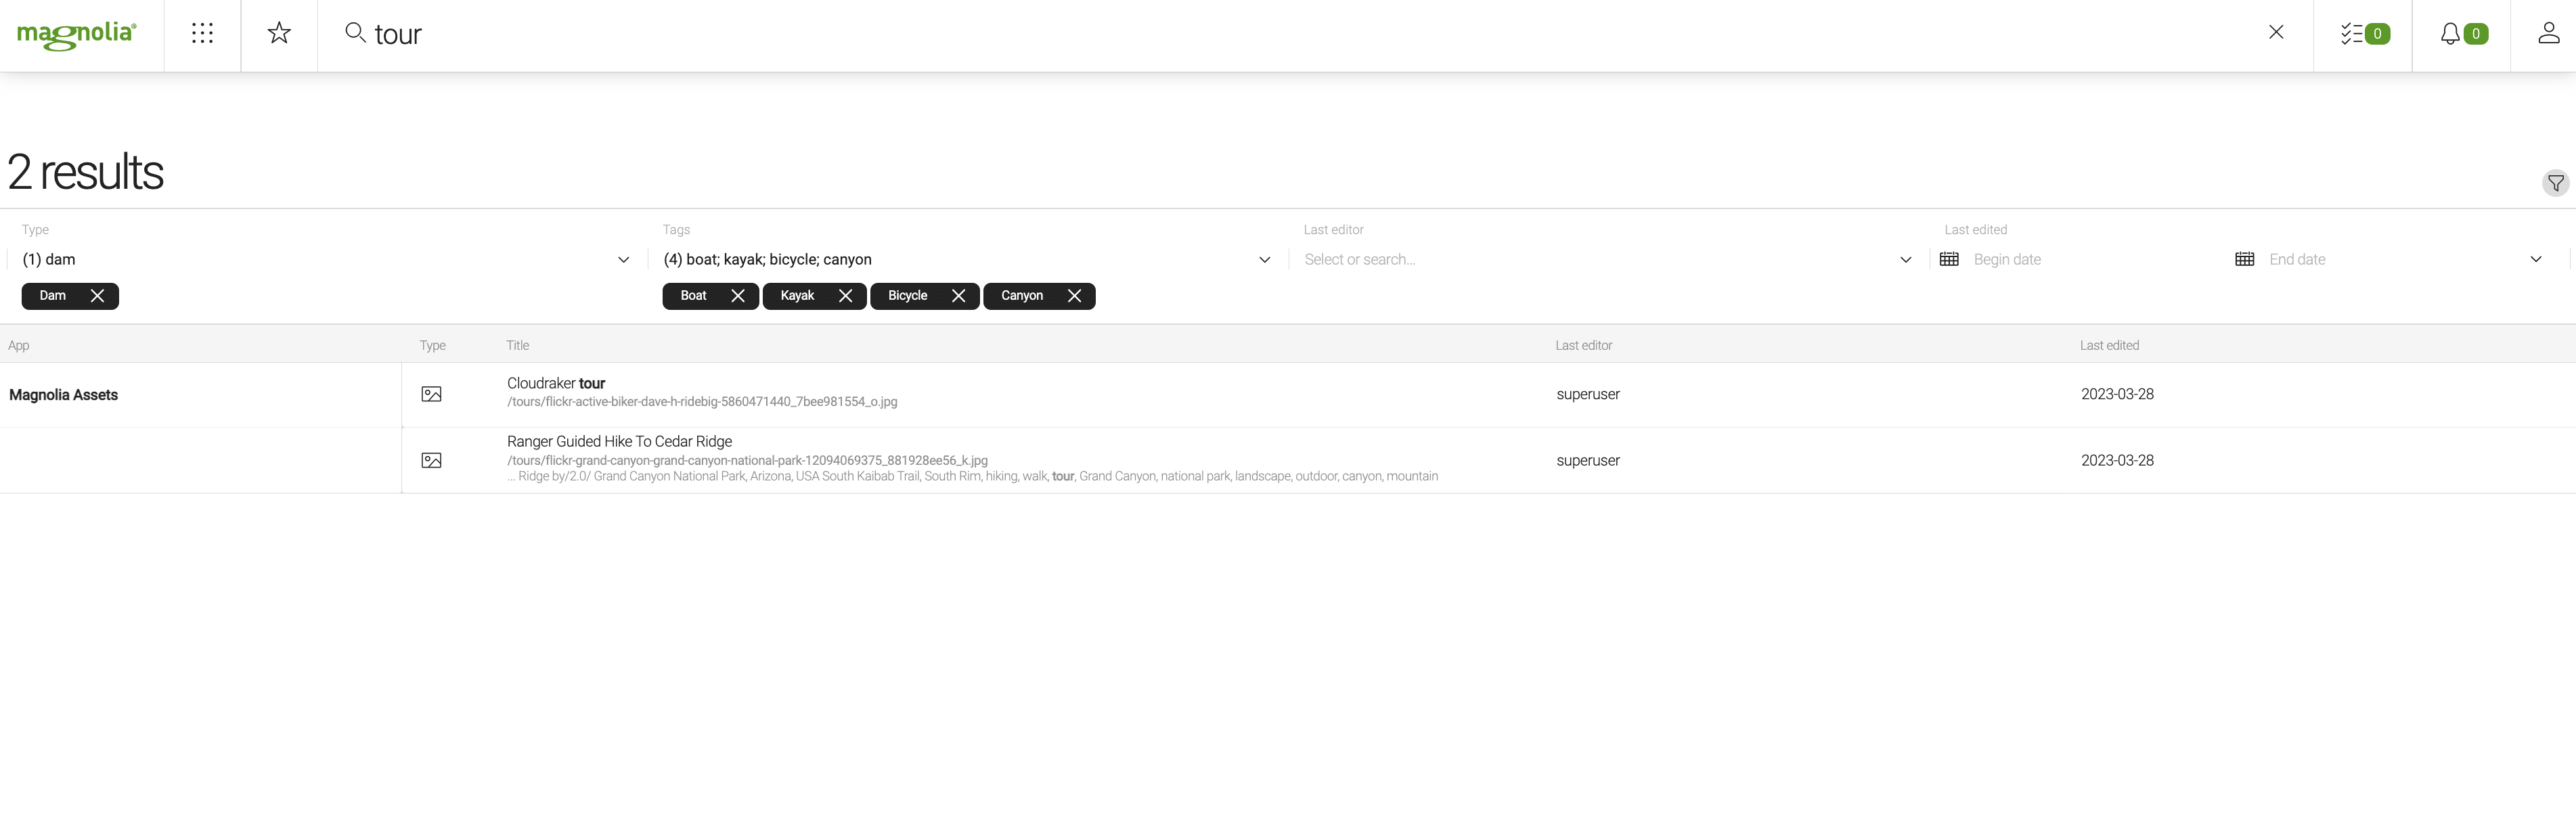Expand the Tags dropdown
Viewport: 2576px width, 835px height.
(x=1264, y=260)
